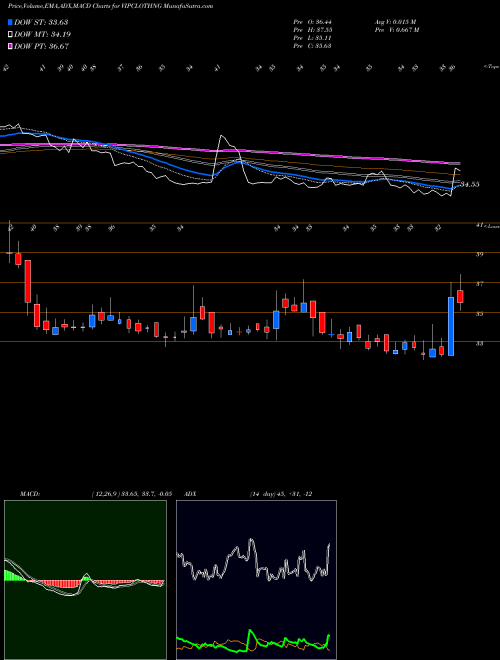Click the 33 price axis label
This screenshot has width=500, height=660.
pos(479,343)
